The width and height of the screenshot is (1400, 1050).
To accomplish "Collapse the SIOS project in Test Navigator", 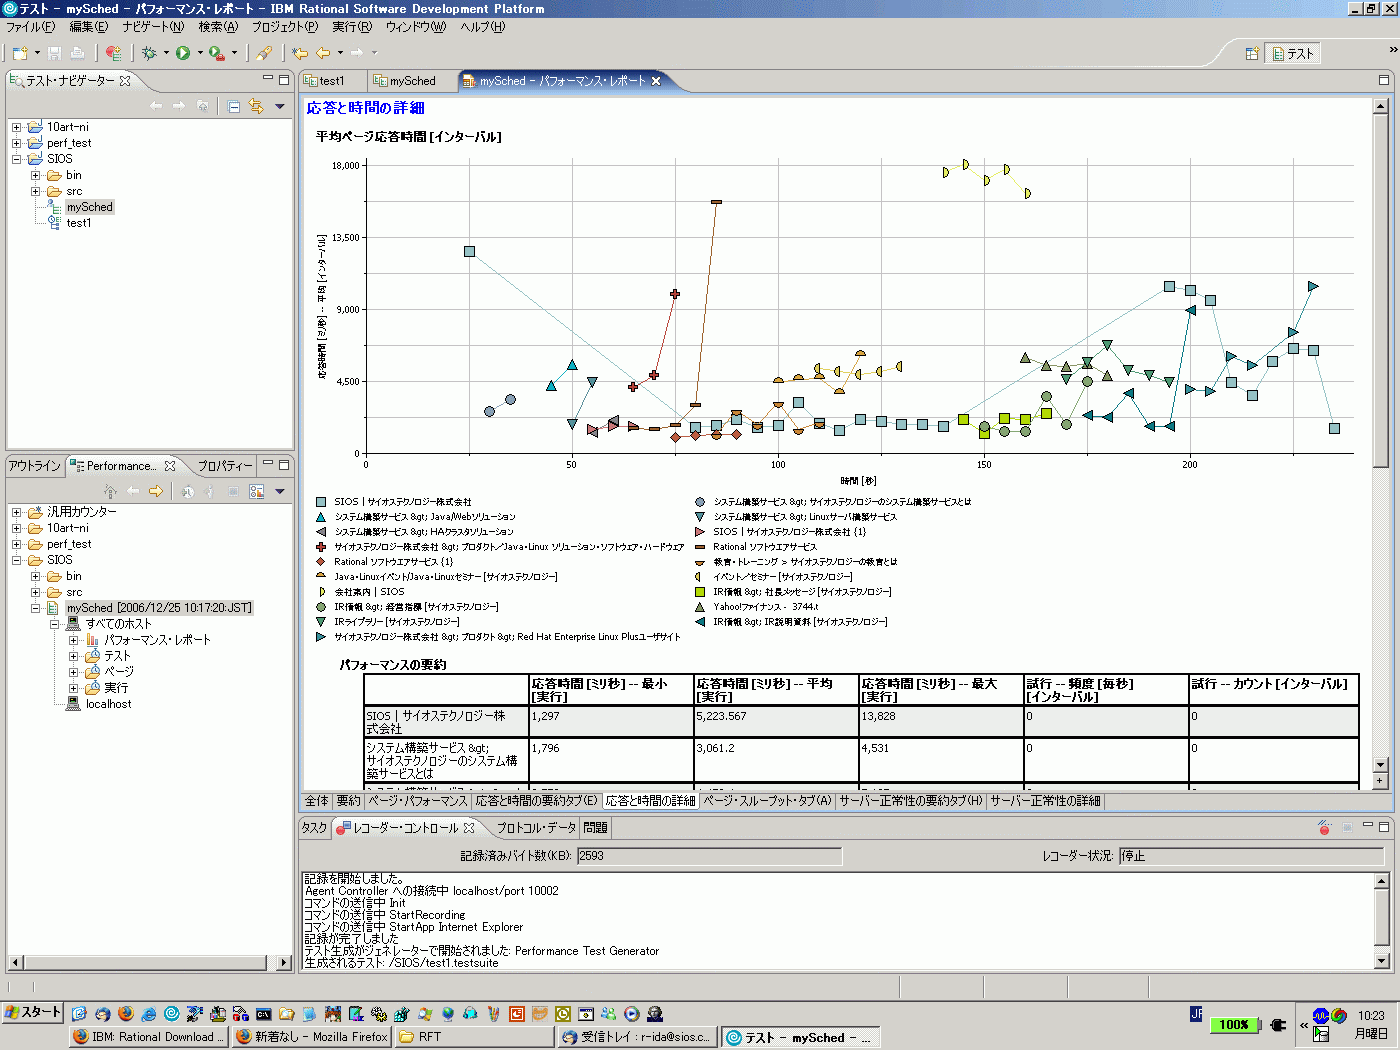I will (x=16, y=159).
